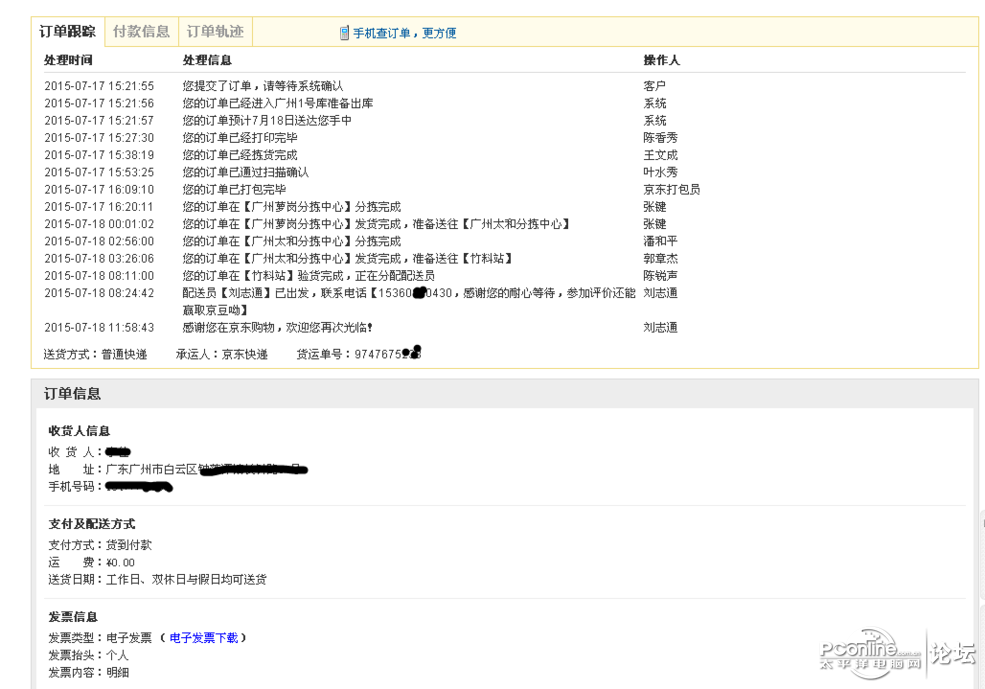This screenshot has height=689, width=985.
Task: Select timestamp 2015-07-17 15:21:55
Action: point(99,86)
